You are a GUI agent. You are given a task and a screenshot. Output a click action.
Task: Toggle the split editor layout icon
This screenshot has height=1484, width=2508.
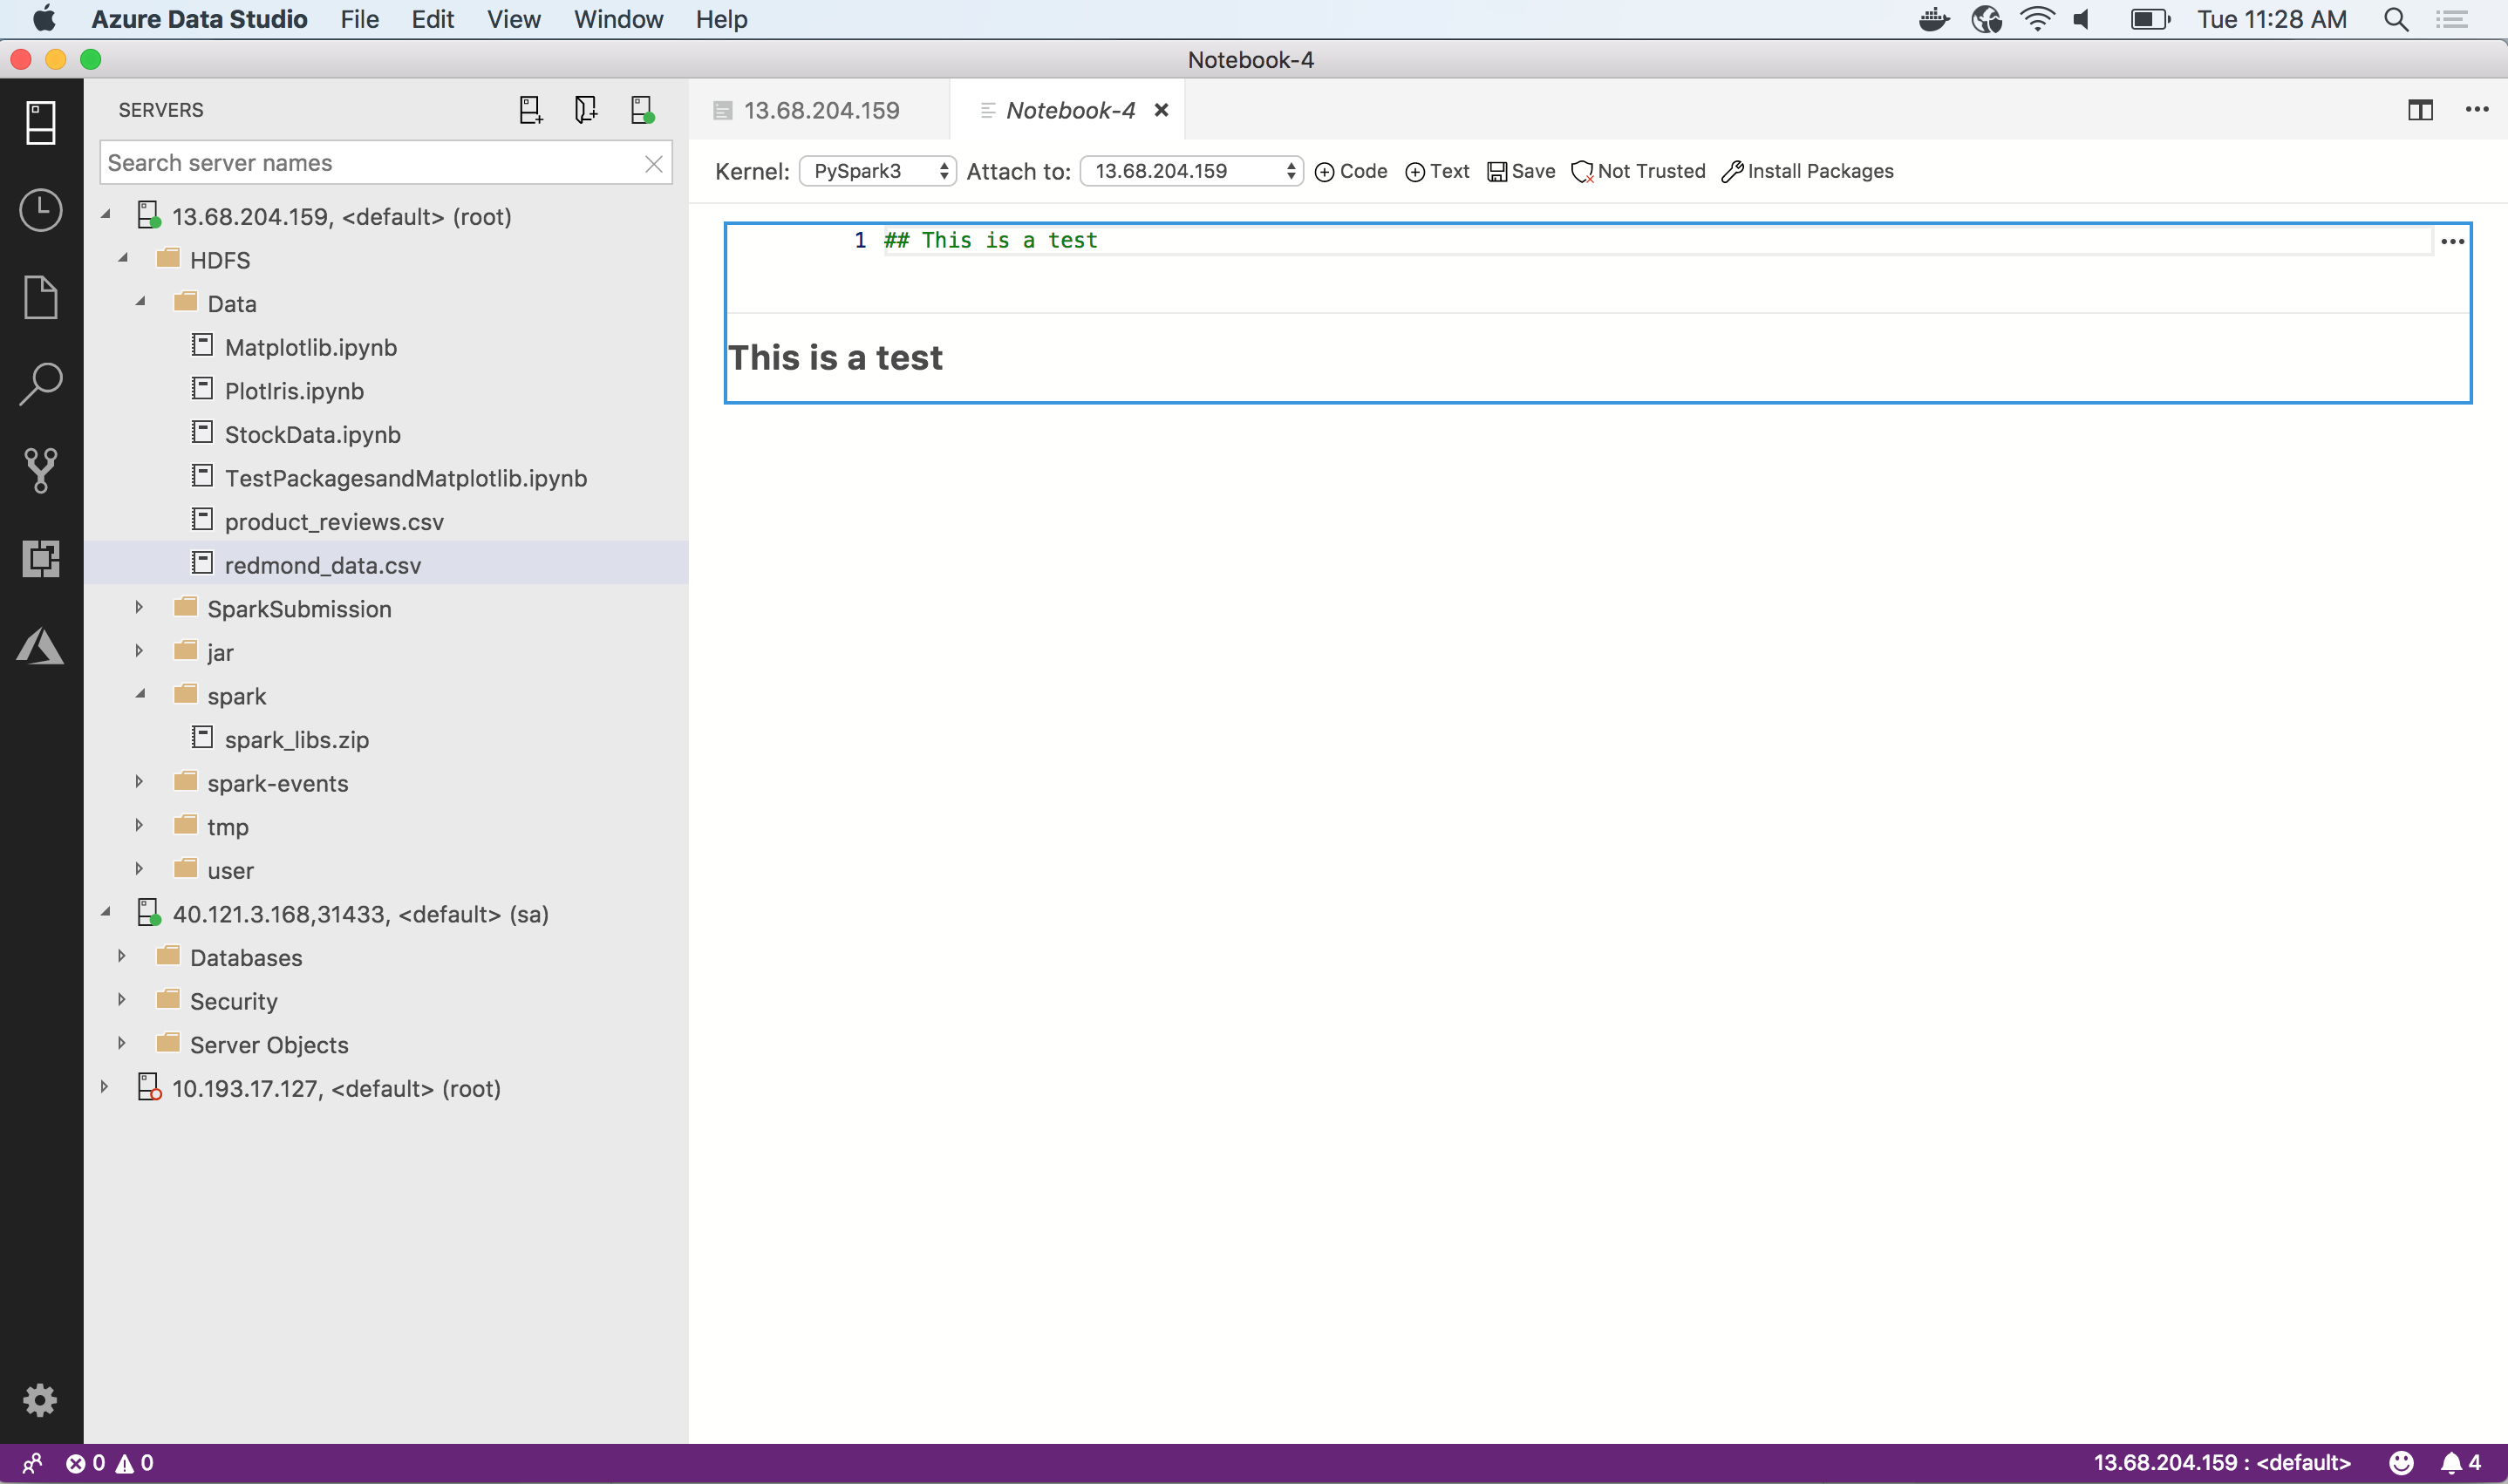tap(2420, 109)
